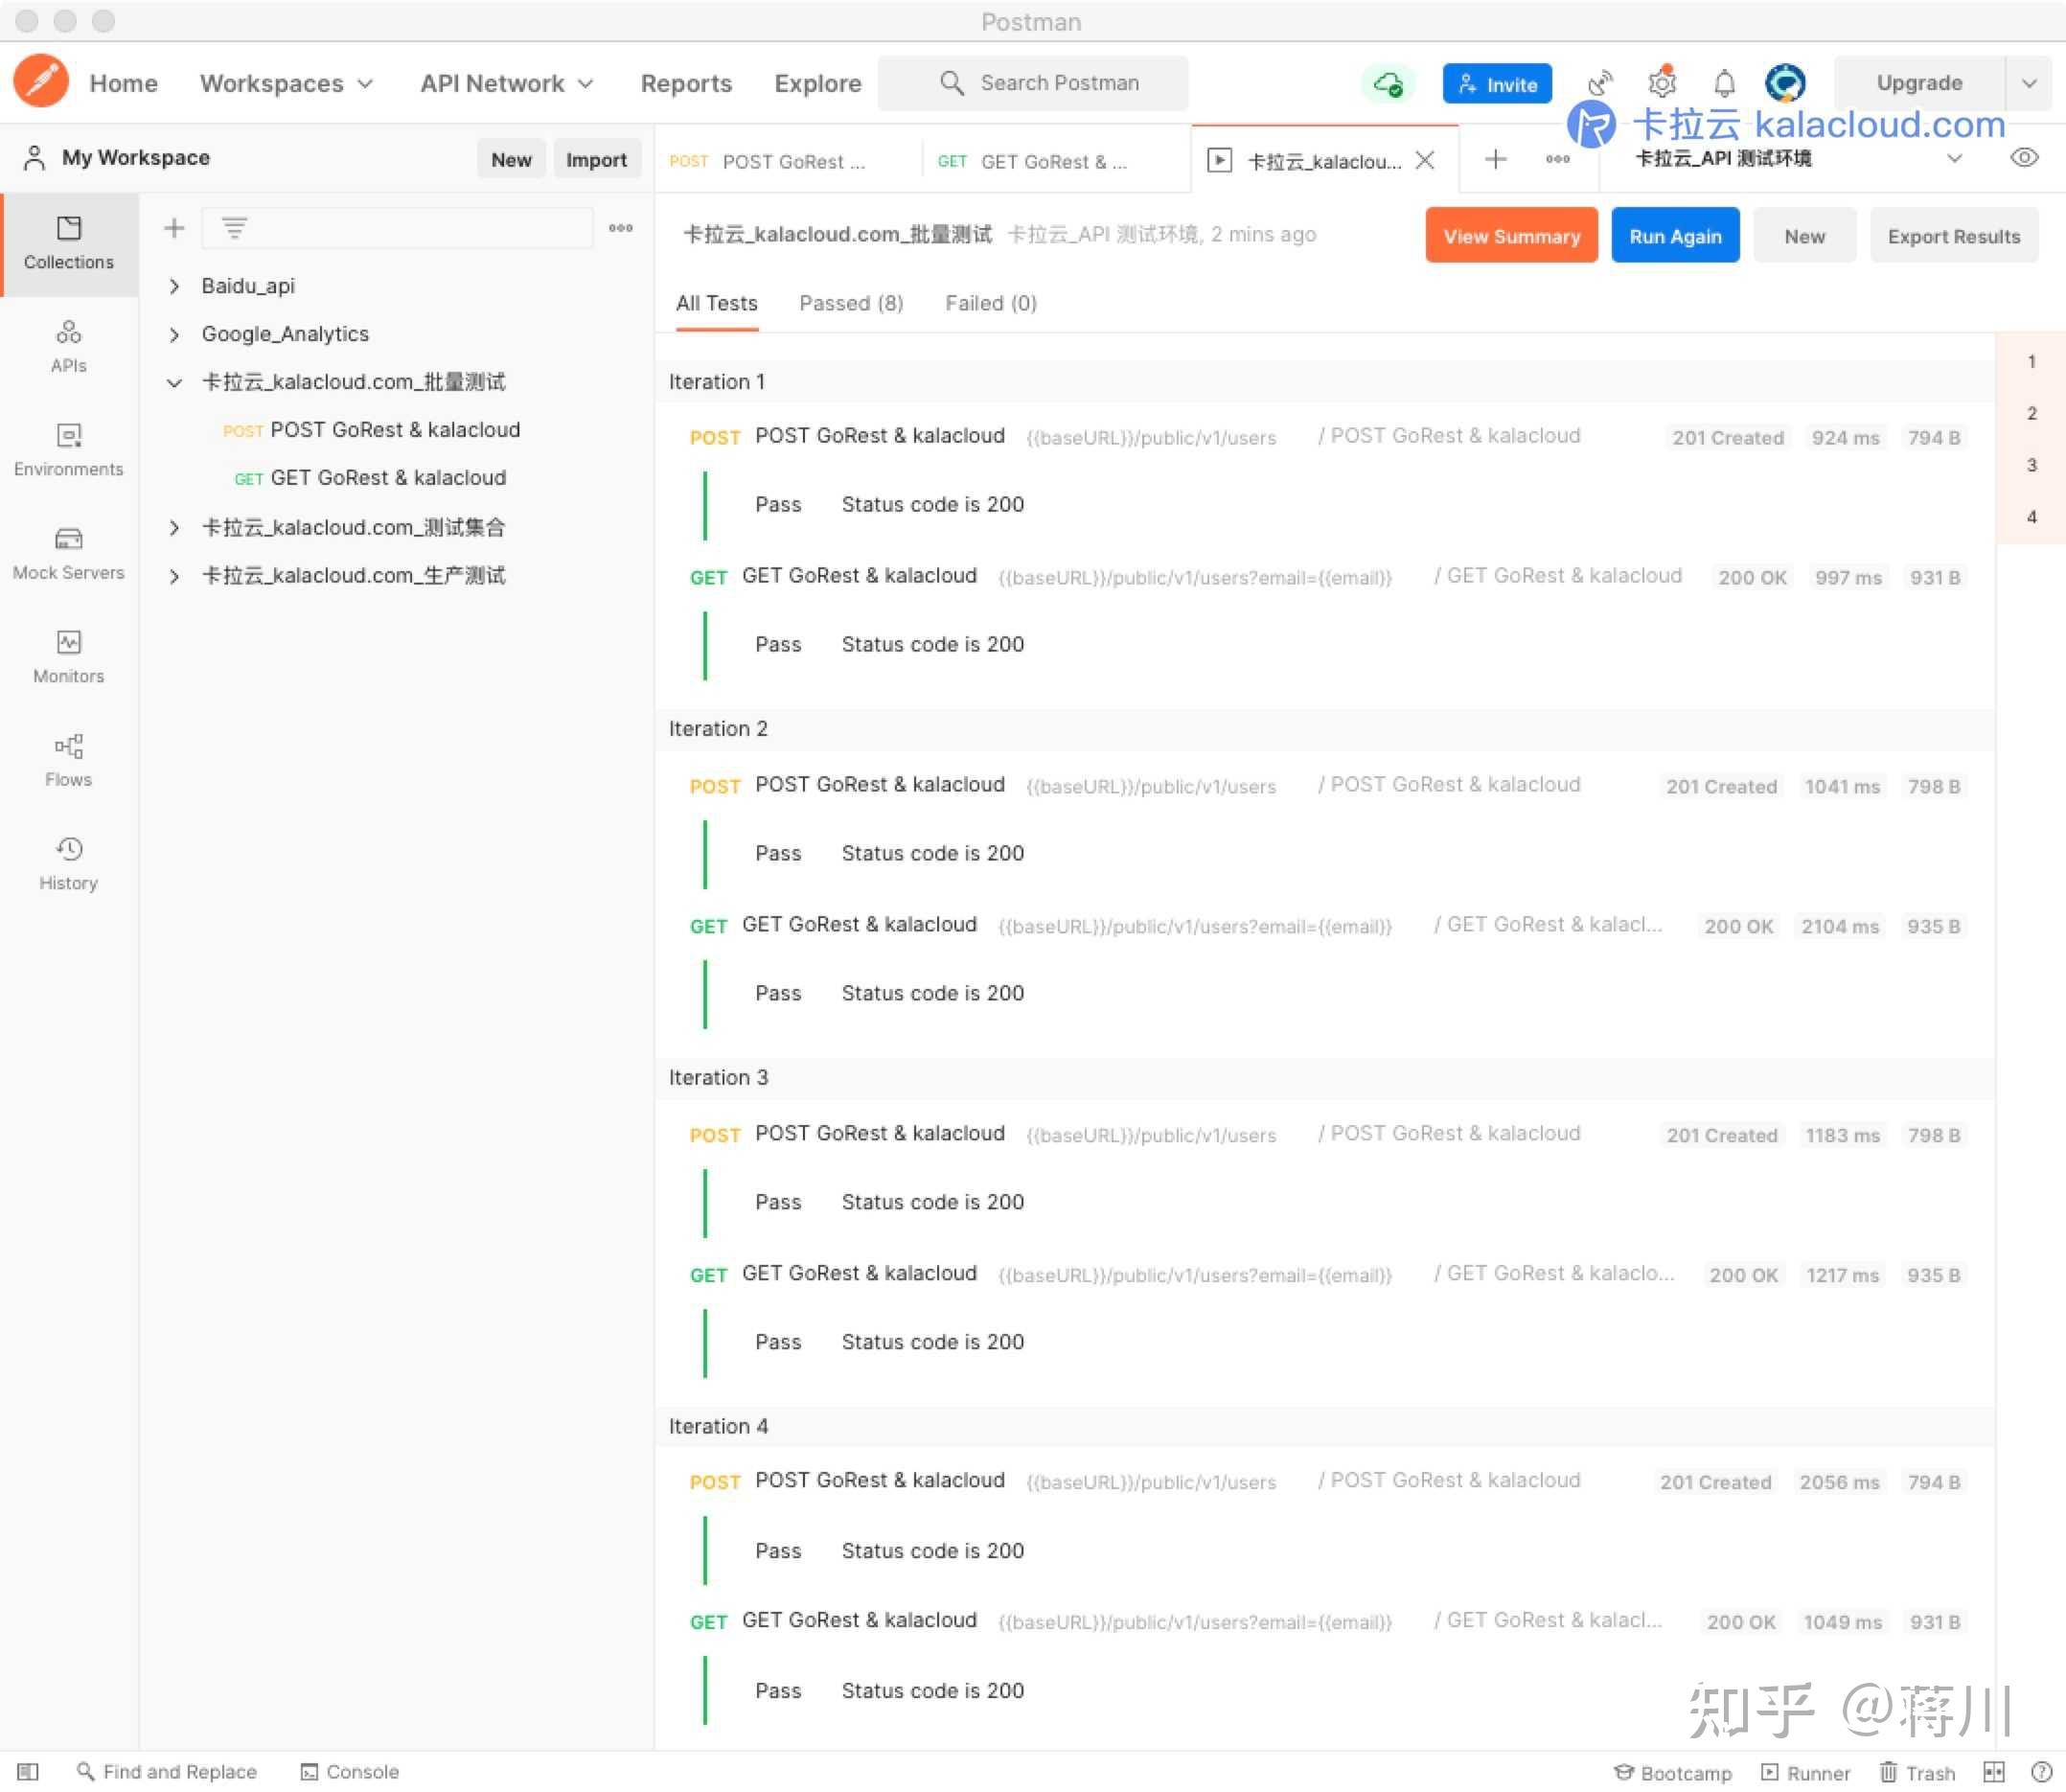Switch to the Passed (8) tab
Image resolution: width=2066 pixels, height=1792 pixels.
click(851, 303)
